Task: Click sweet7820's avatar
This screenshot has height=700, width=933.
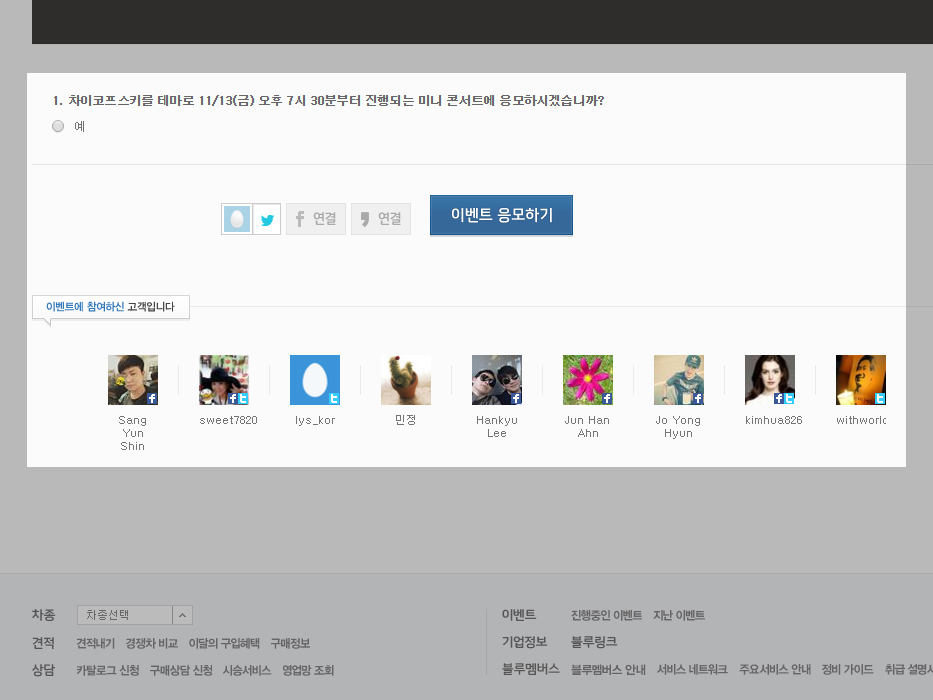Action: click(x=224, y=380)
